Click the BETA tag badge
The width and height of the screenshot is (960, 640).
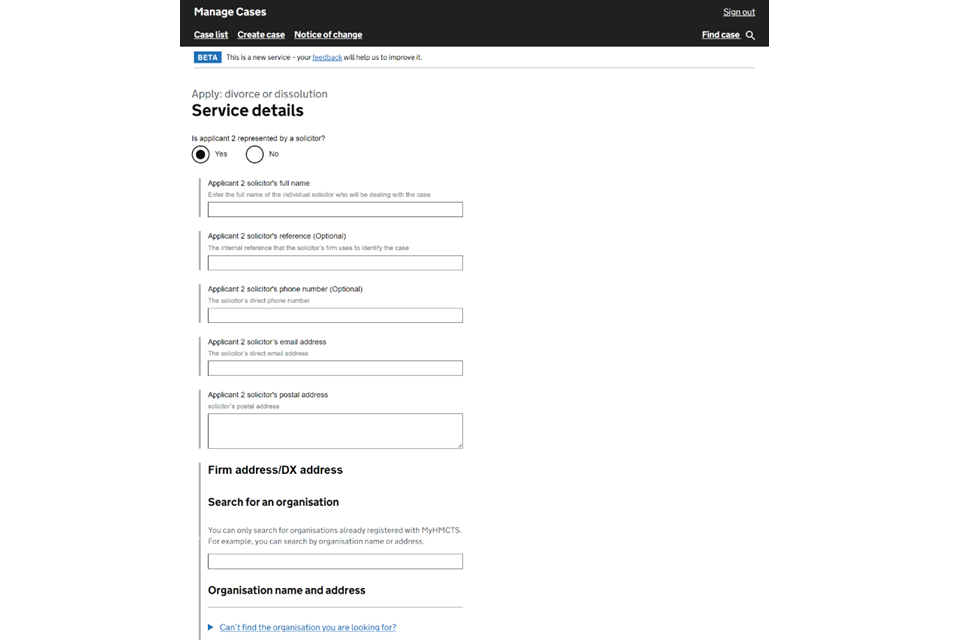207,58
